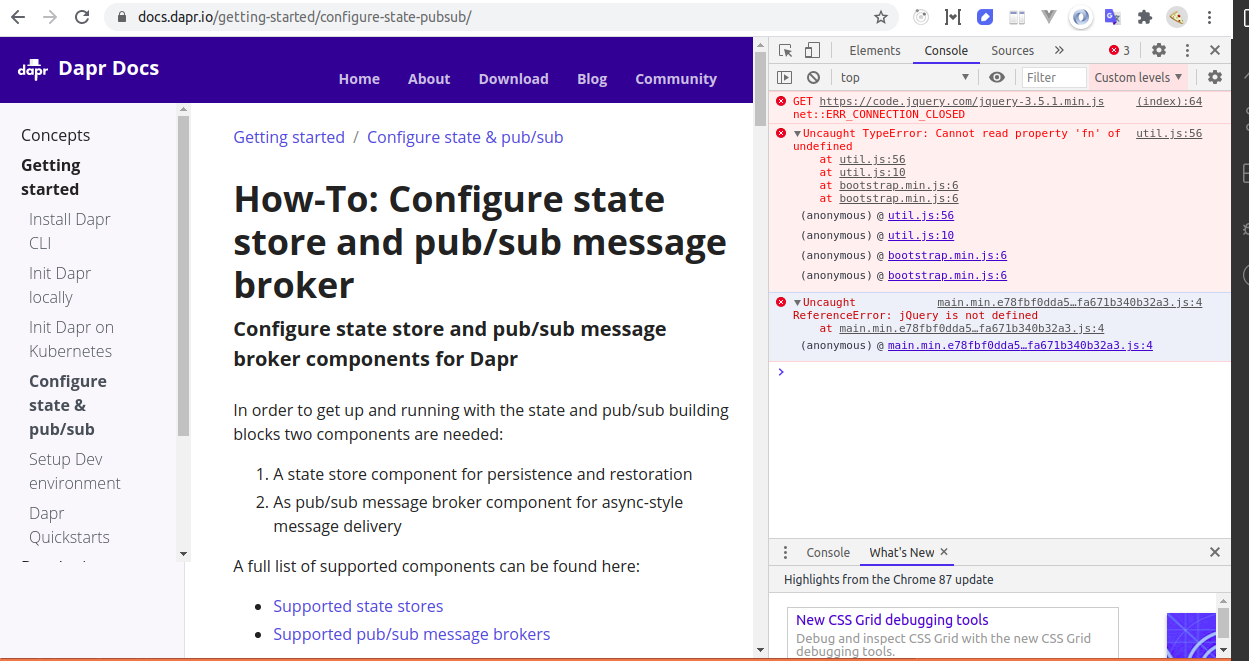Click the sidebar scrollbar down arrow
This screenshot has height=661, width=1249.
pos(183,553)
